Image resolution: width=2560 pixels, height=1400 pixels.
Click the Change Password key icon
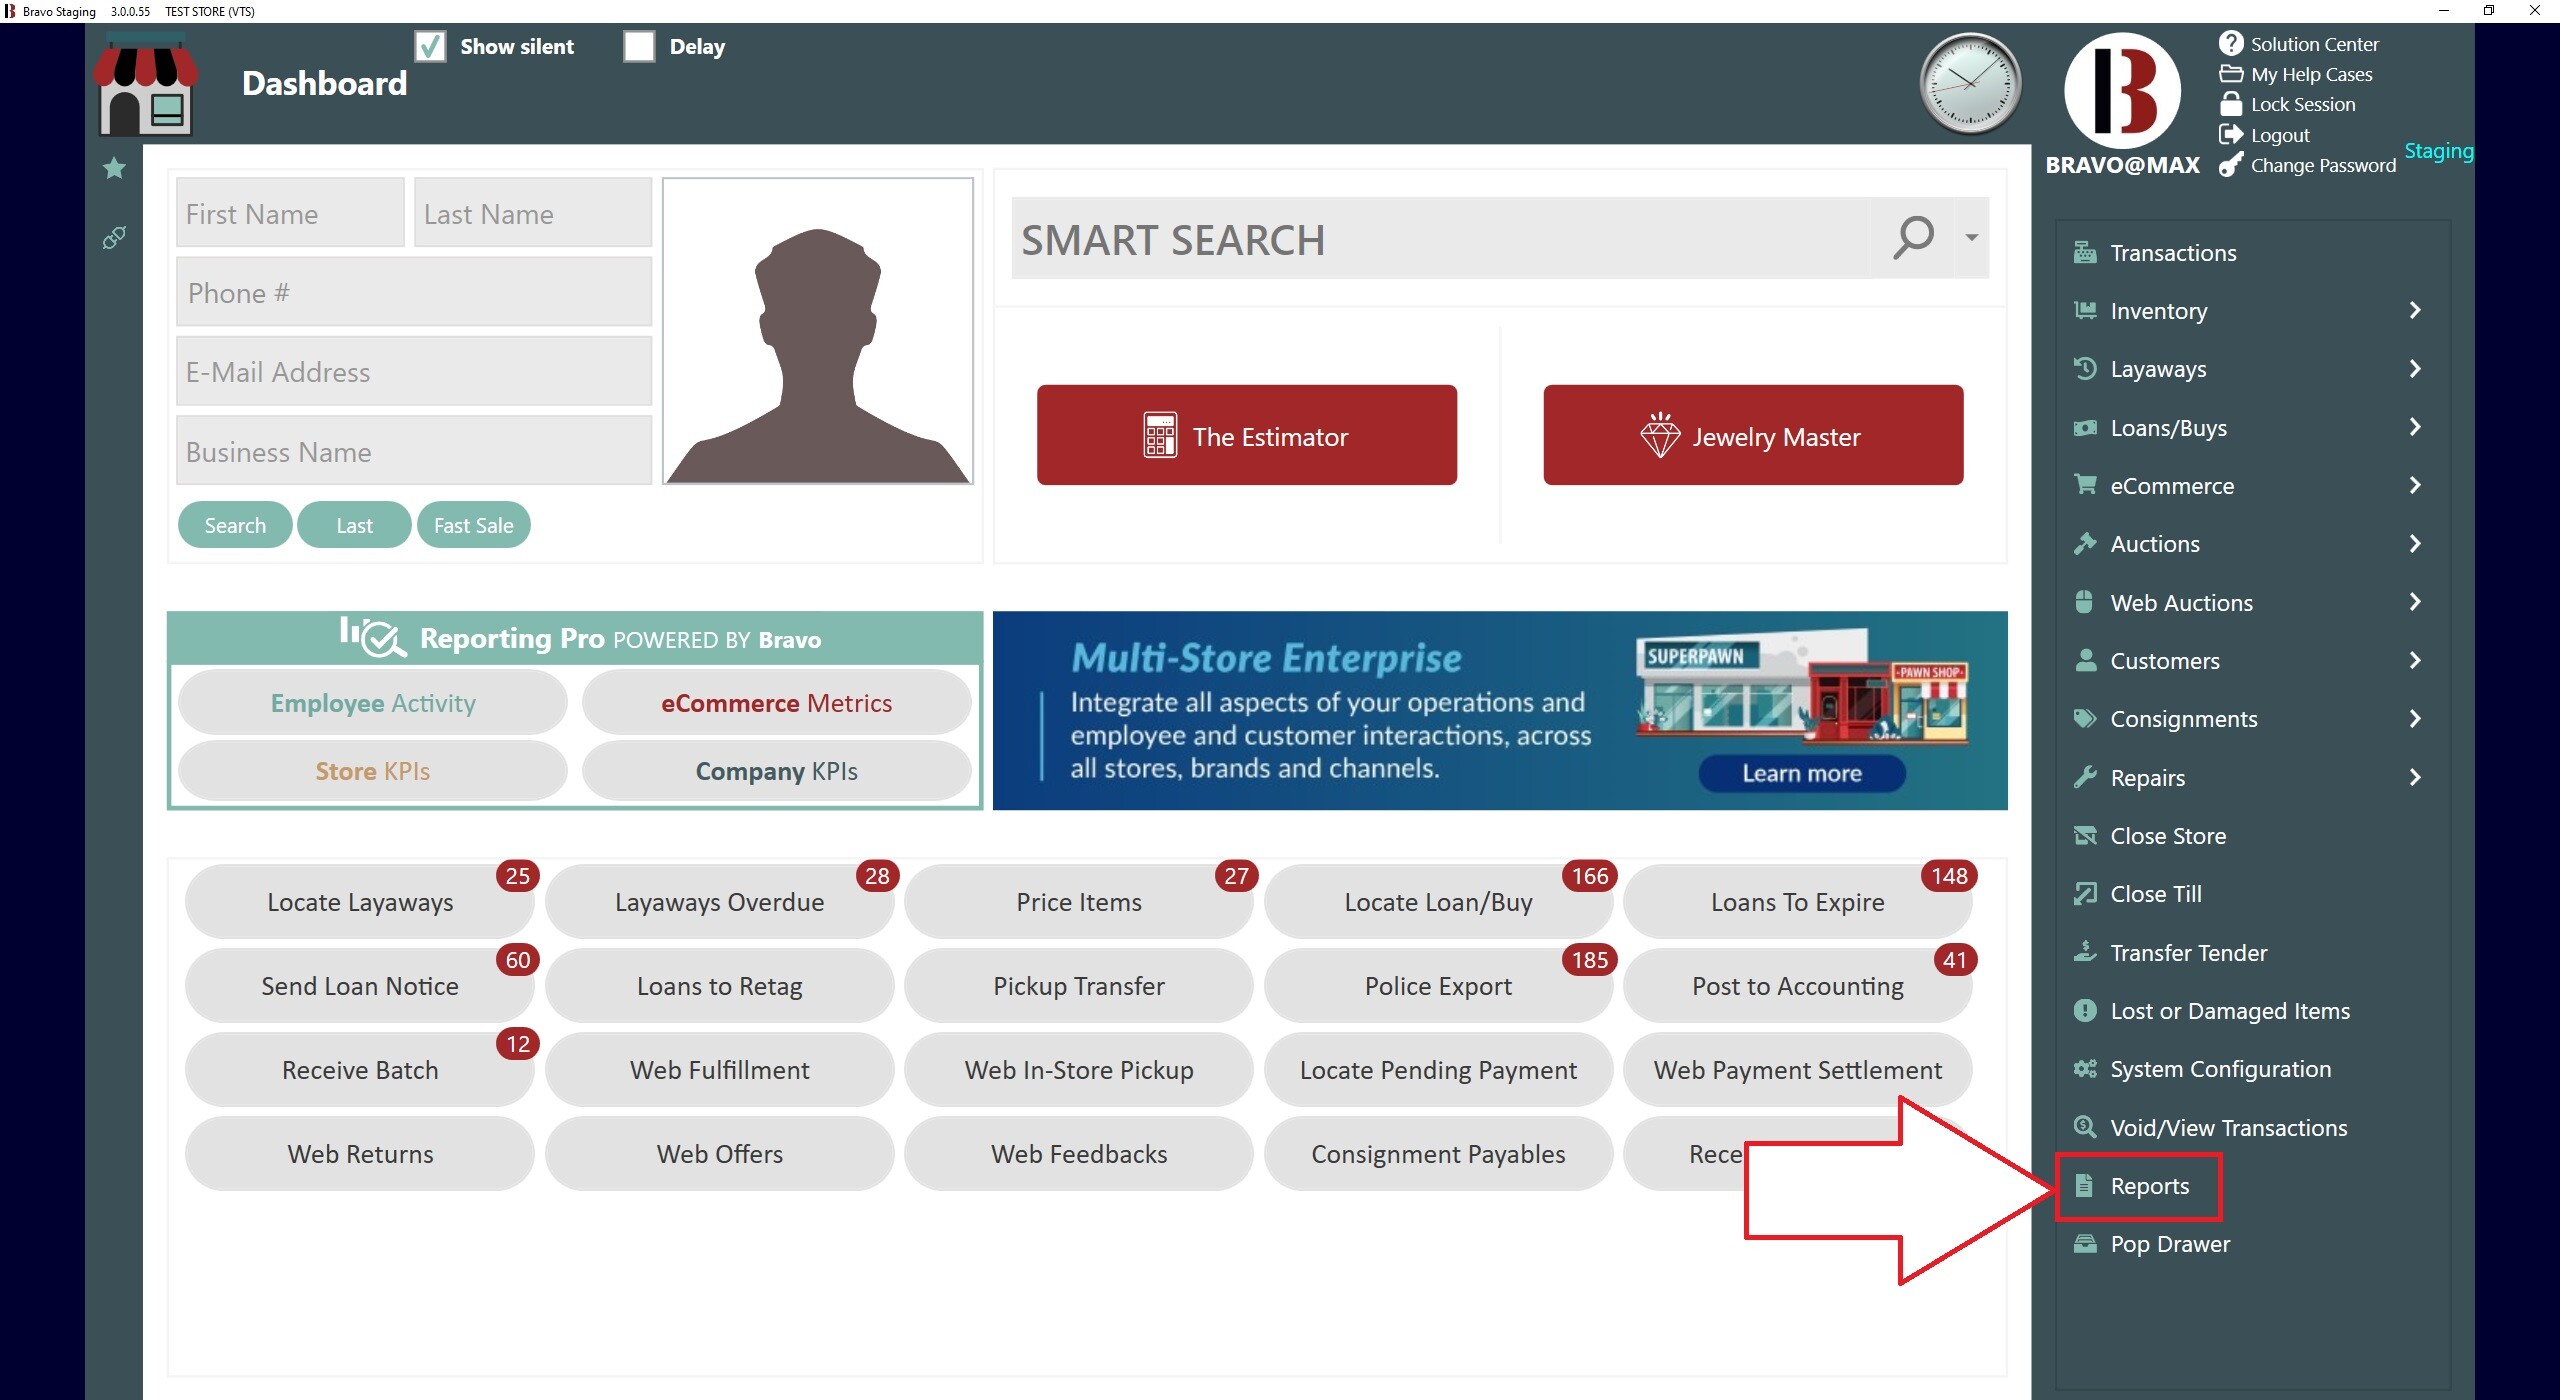(x=2231, y=165)
